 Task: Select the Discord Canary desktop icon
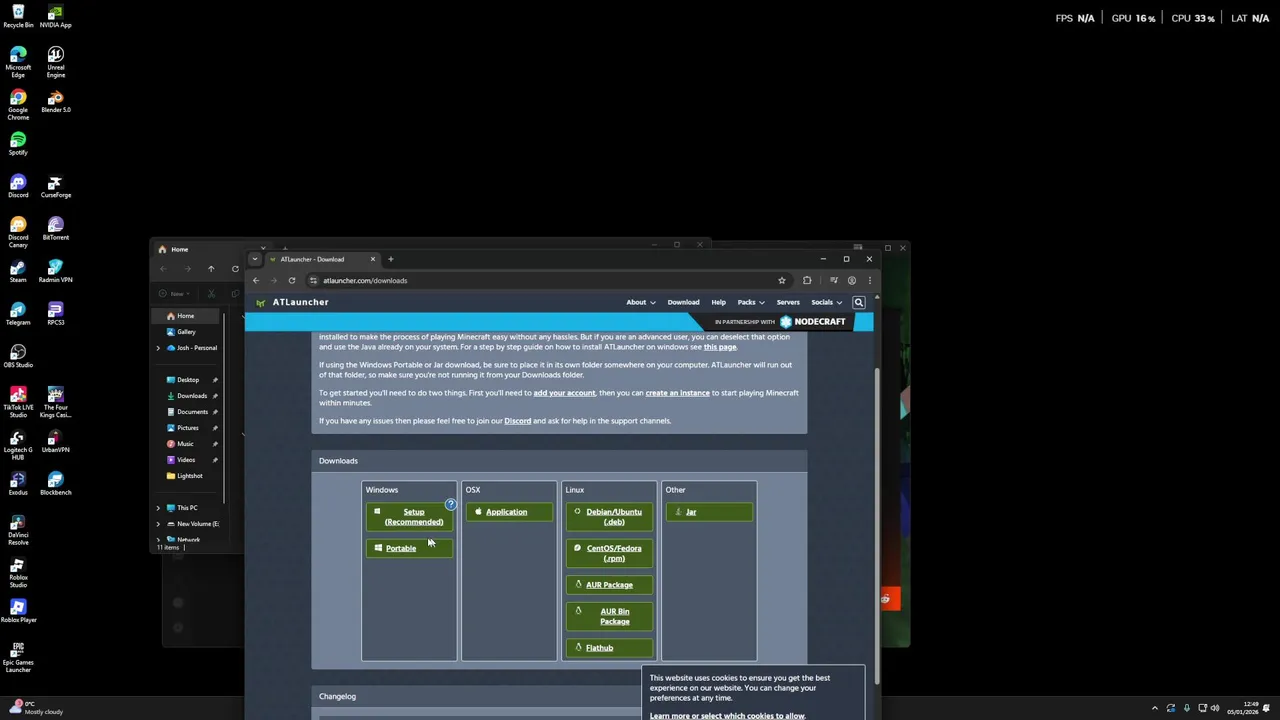coord(18,233)
